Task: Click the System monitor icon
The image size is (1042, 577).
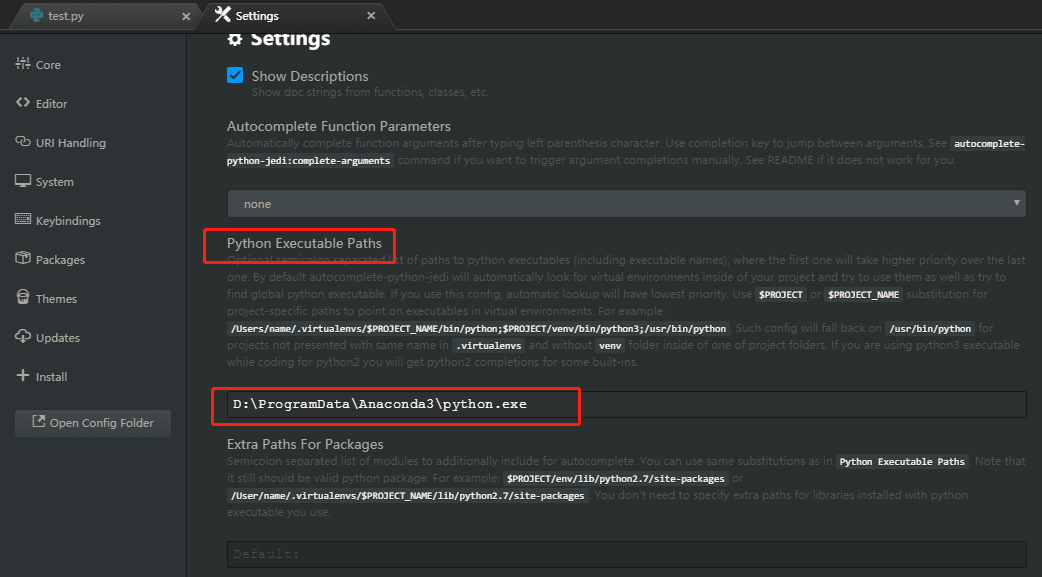Action: (x=23, y=181)
